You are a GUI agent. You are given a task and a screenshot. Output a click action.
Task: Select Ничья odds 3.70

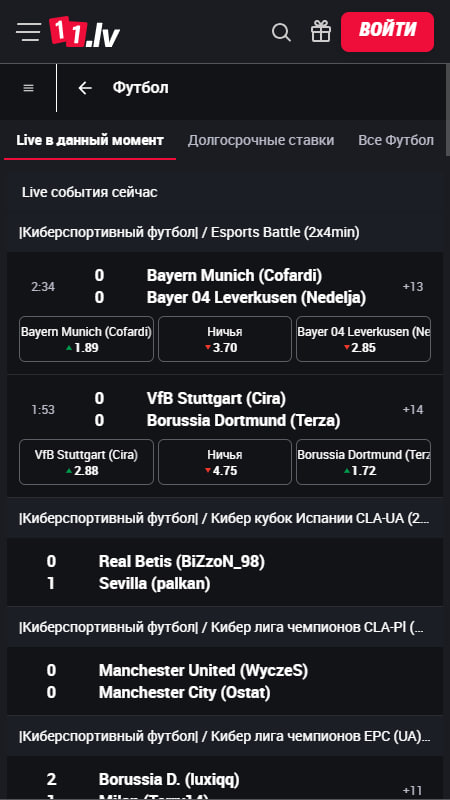pos(224,339)
